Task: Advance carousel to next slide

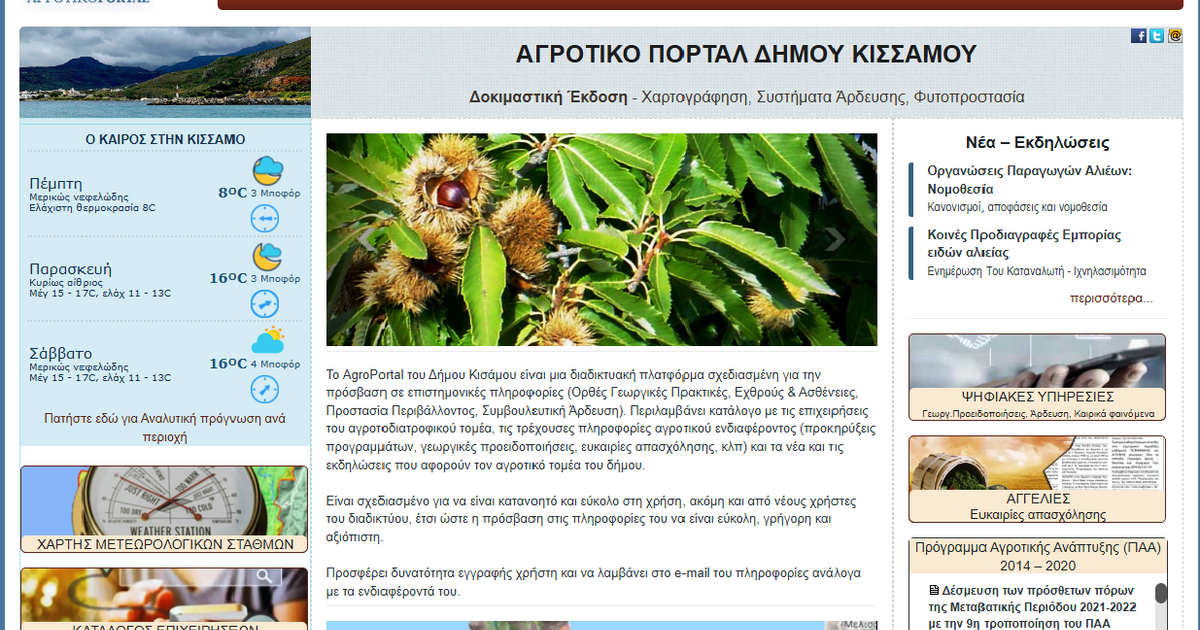Action: coord(835,240)
